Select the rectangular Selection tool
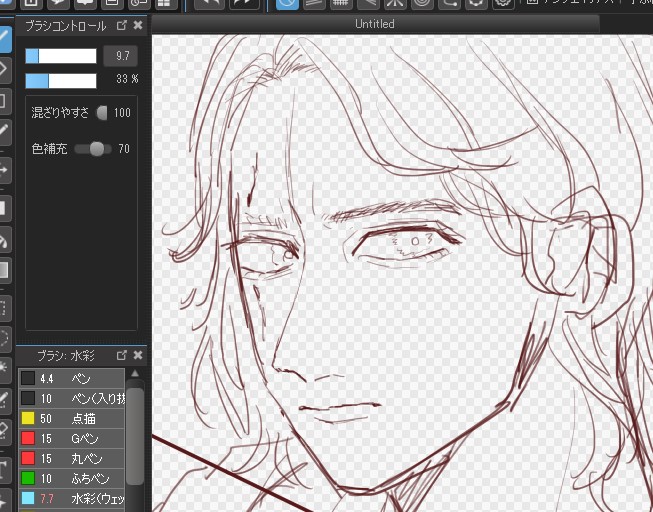The width and height of the screenshot is (653, 512). (x=4, y=309)
